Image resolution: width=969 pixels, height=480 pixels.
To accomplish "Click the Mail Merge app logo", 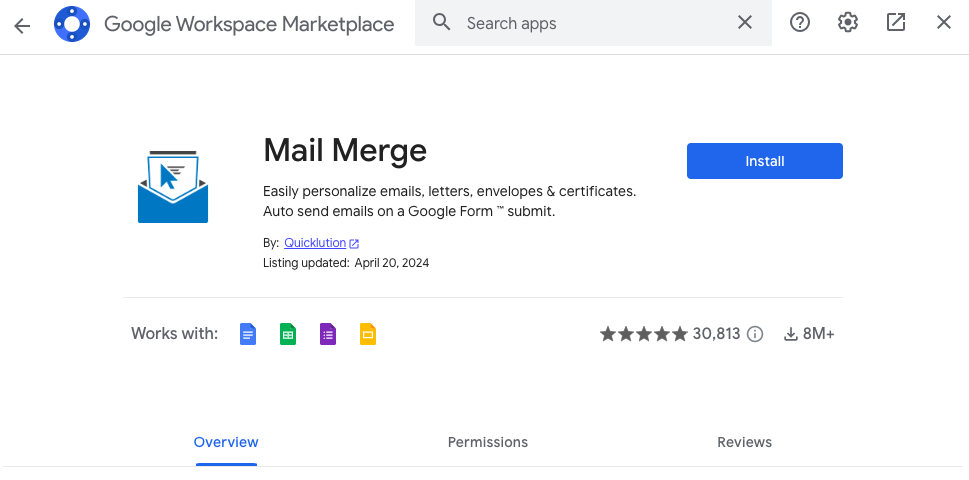I will click(173, 187).
